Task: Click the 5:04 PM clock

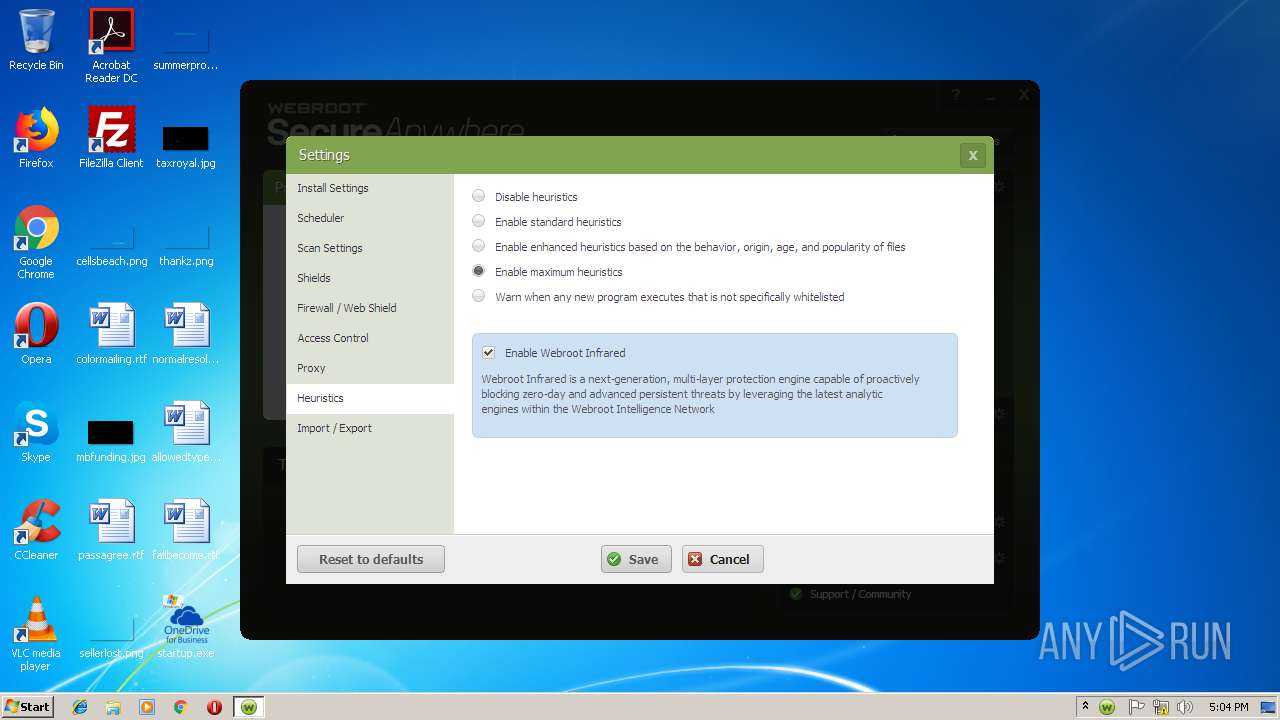Action: [1228, 707]
